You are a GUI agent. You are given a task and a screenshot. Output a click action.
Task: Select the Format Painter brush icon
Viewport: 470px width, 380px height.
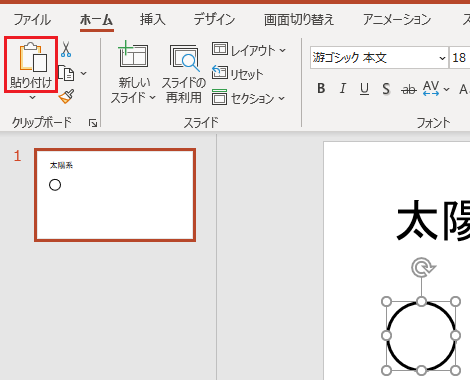[67, 97]
